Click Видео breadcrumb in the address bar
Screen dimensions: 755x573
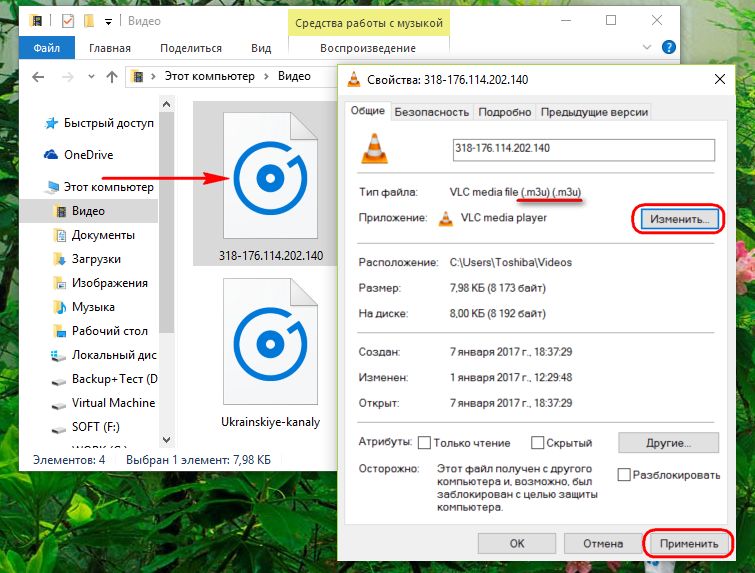point(294,76)
